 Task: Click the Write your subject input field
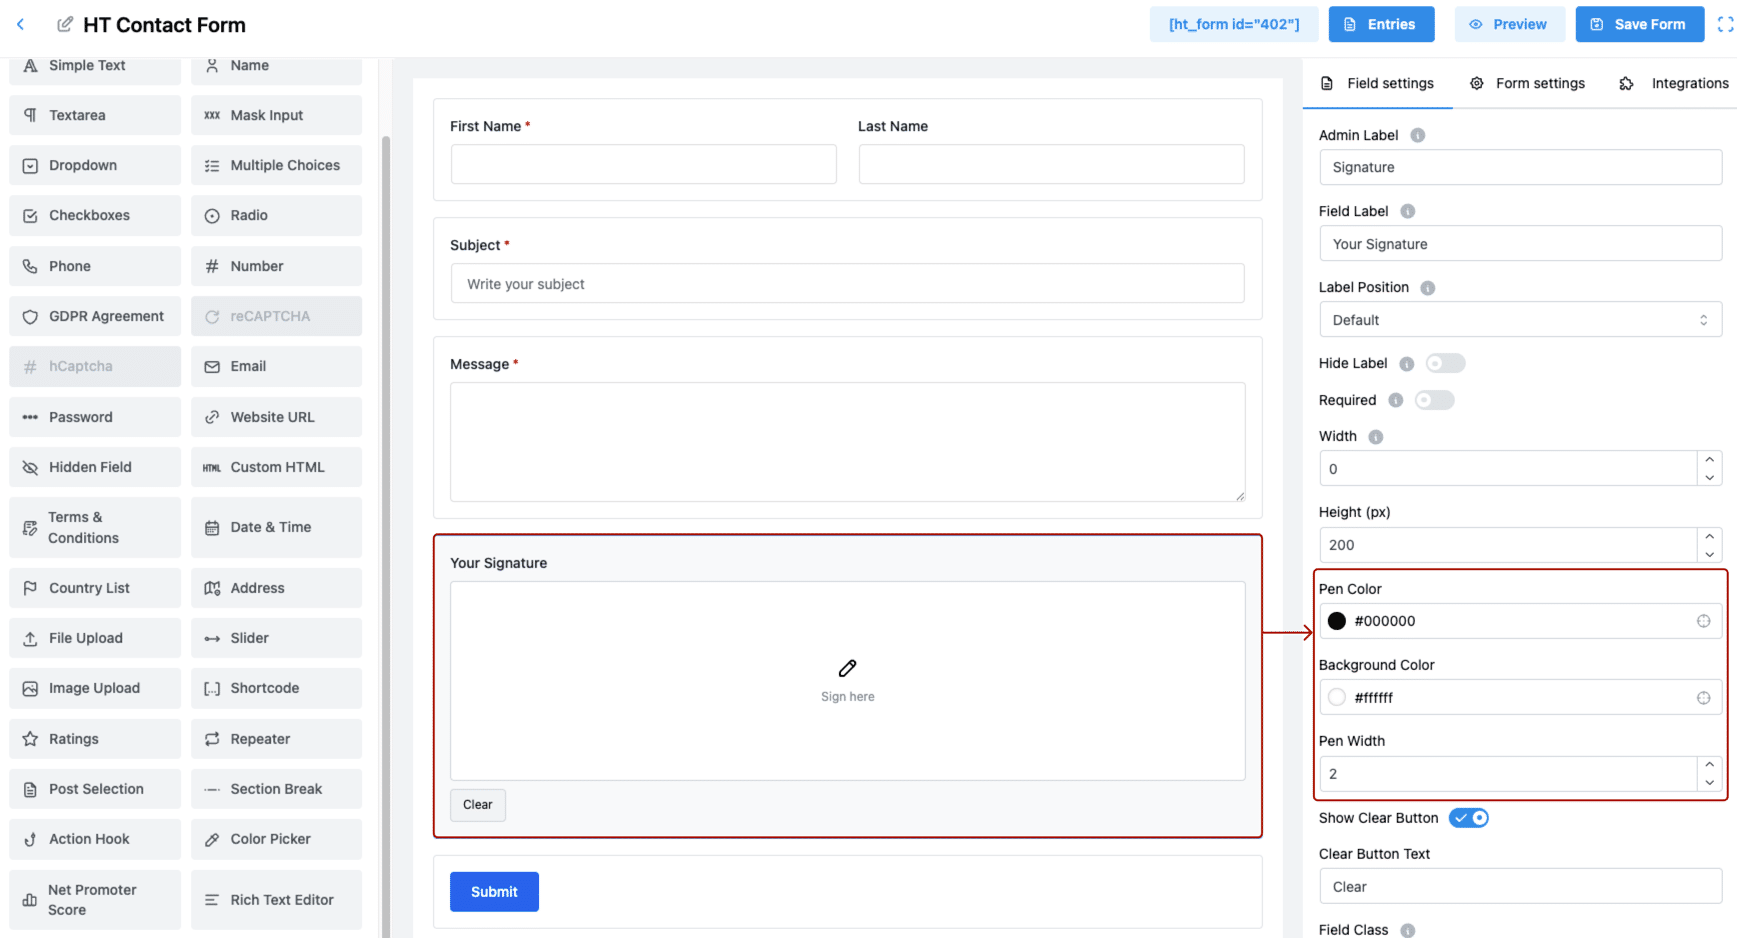pyautogui.click(x=847, y=284)
